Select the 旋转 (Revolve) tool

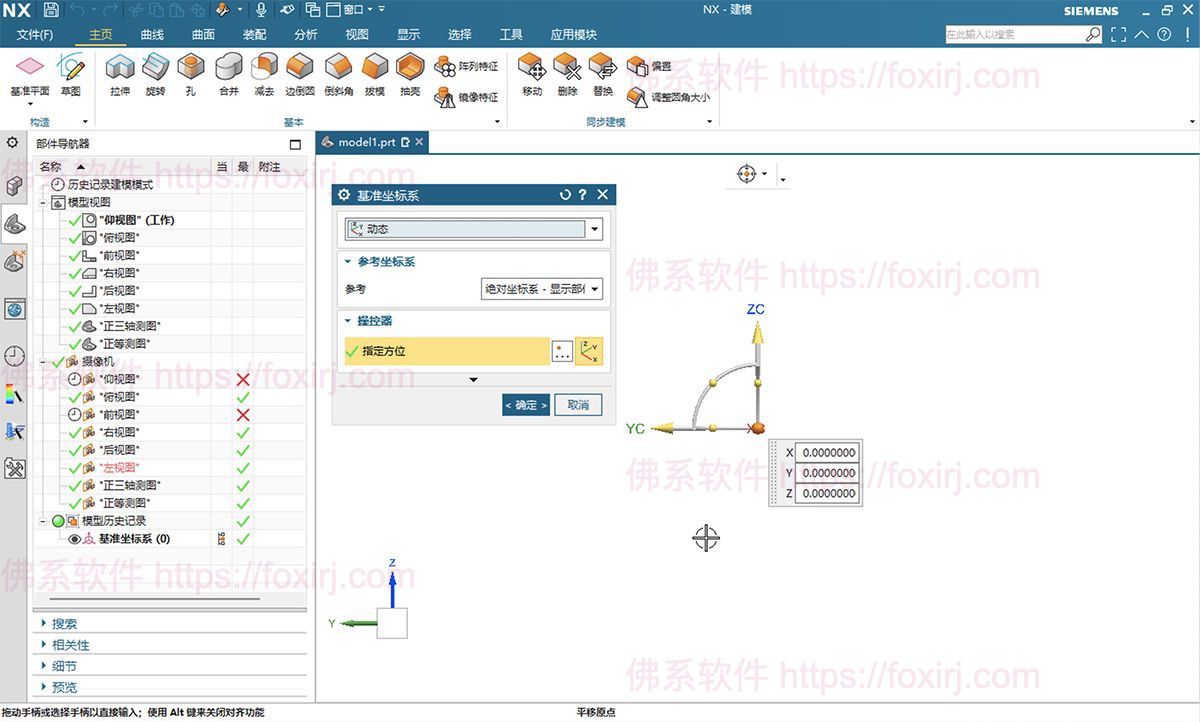[156, 72]
